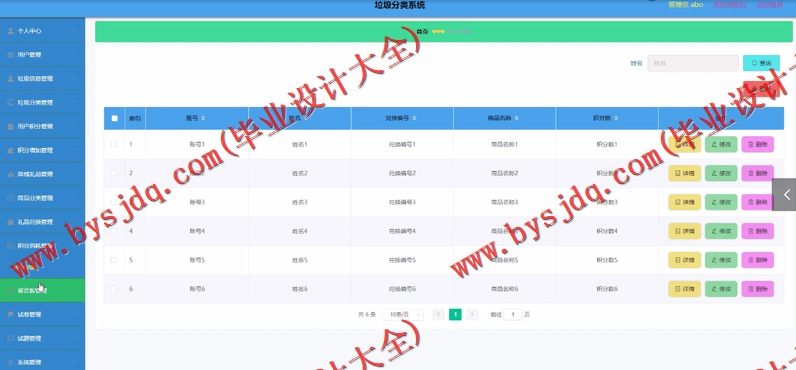
Task: Click the 共 6 条 total count text
Action: [367, 315]
